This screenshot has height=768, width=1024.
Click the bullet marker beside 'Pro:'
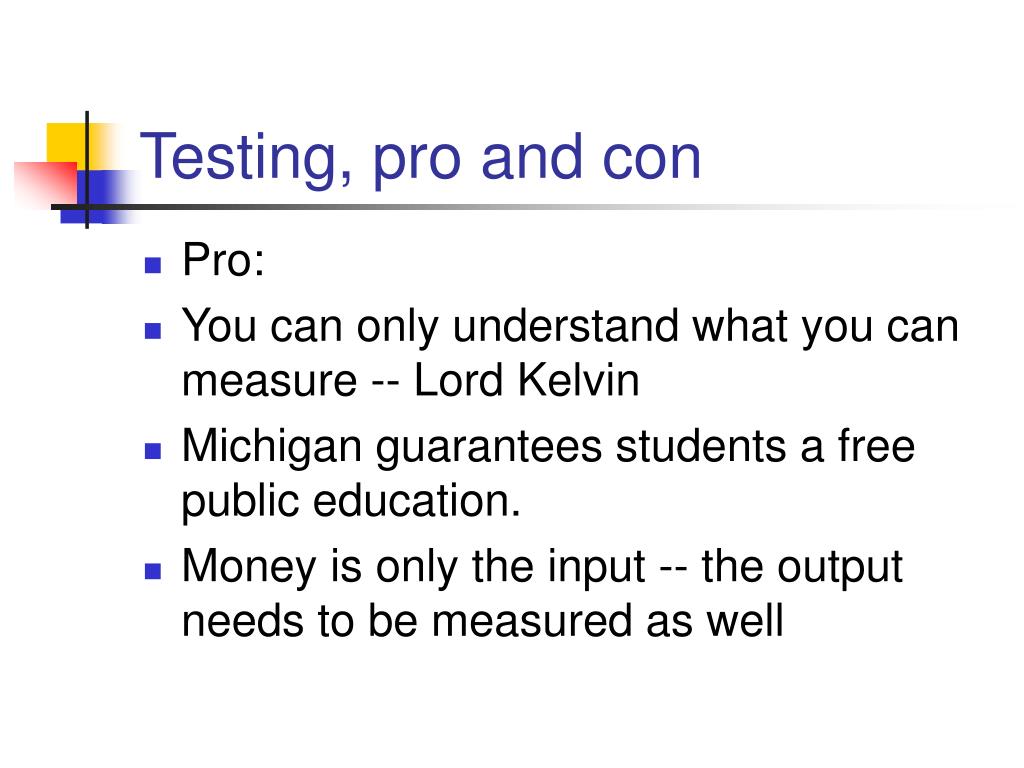(153, 264)
